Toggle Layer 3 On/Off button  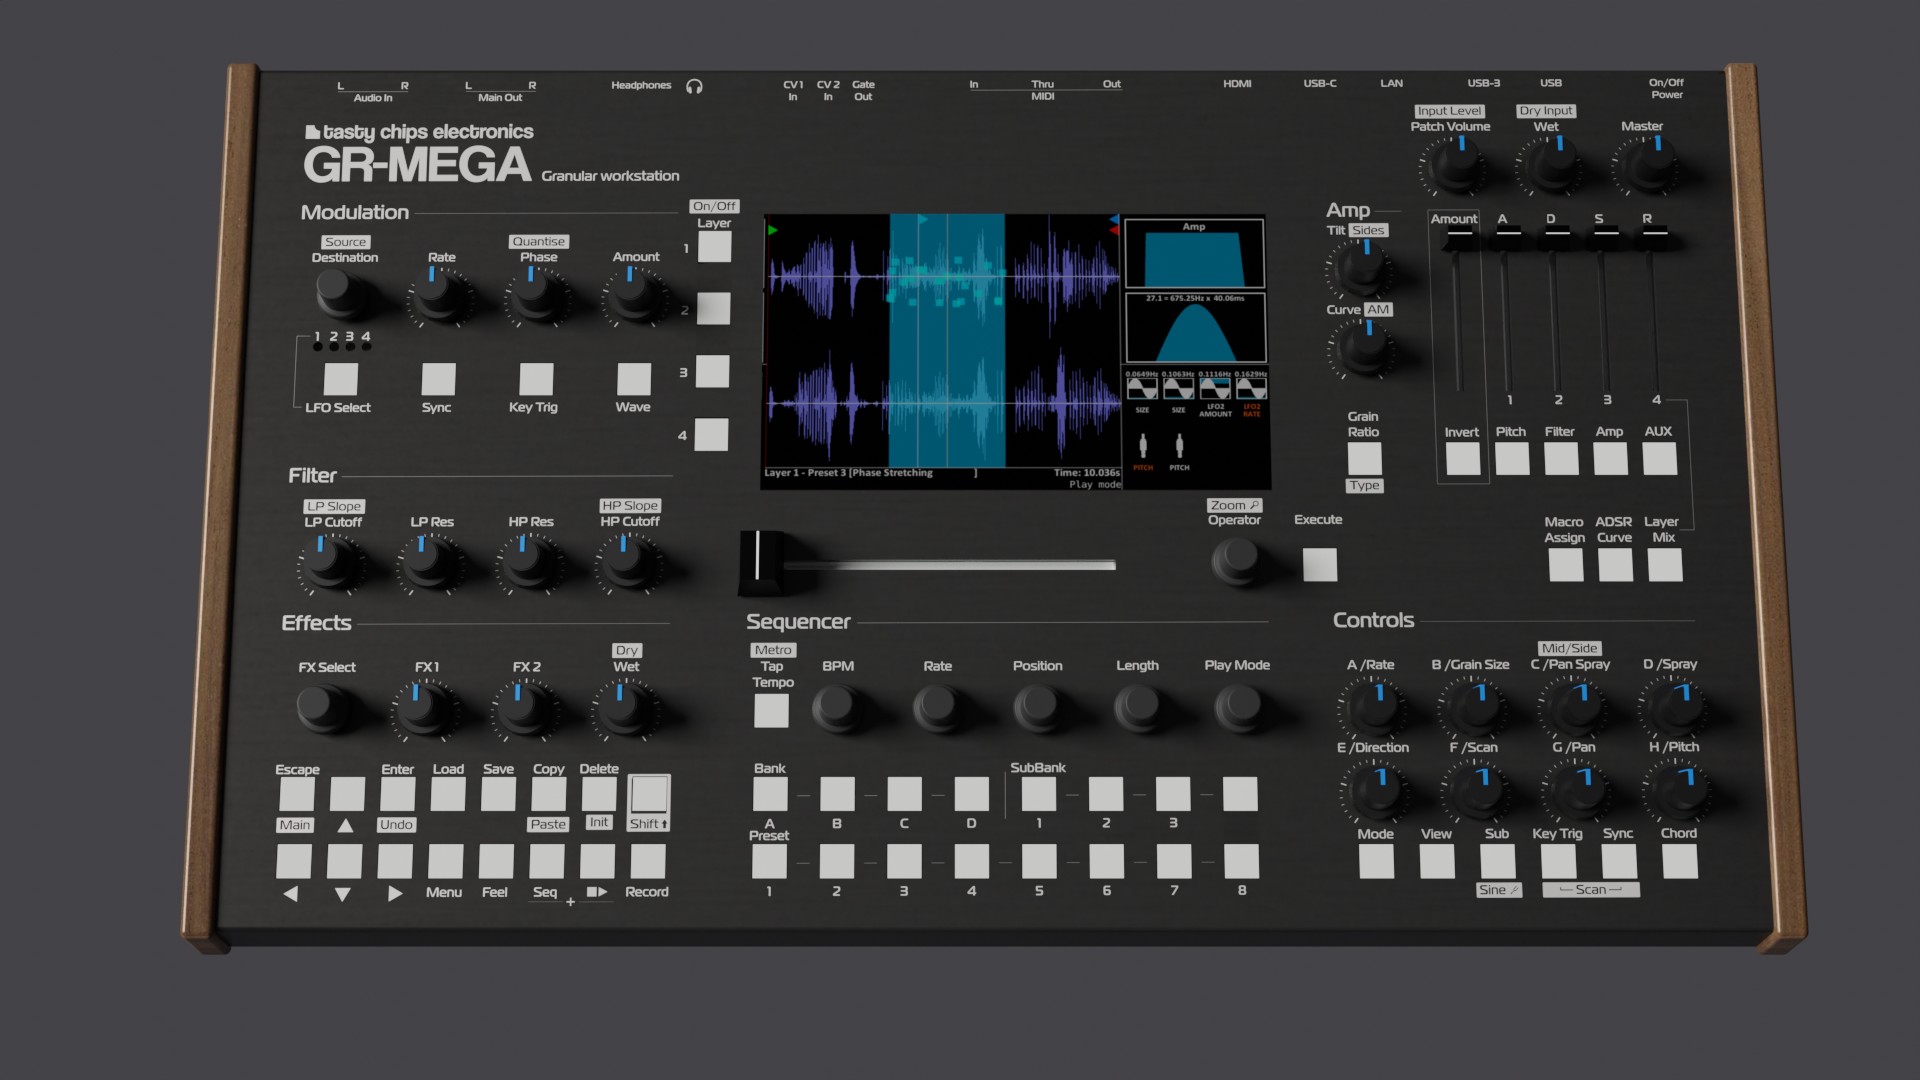pyautogui.click(x=712, y=371)
